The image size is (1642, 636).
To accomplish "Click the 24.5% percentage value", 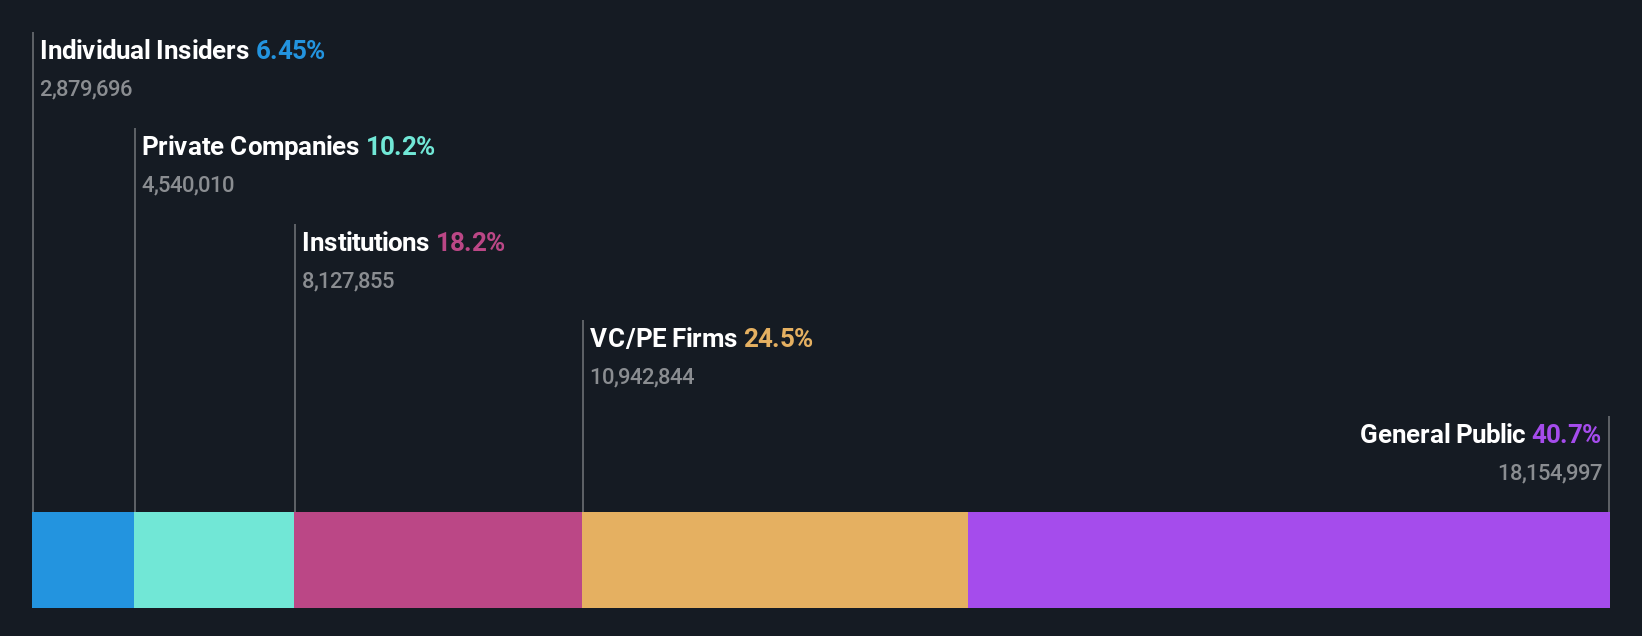I will (778, 338).
